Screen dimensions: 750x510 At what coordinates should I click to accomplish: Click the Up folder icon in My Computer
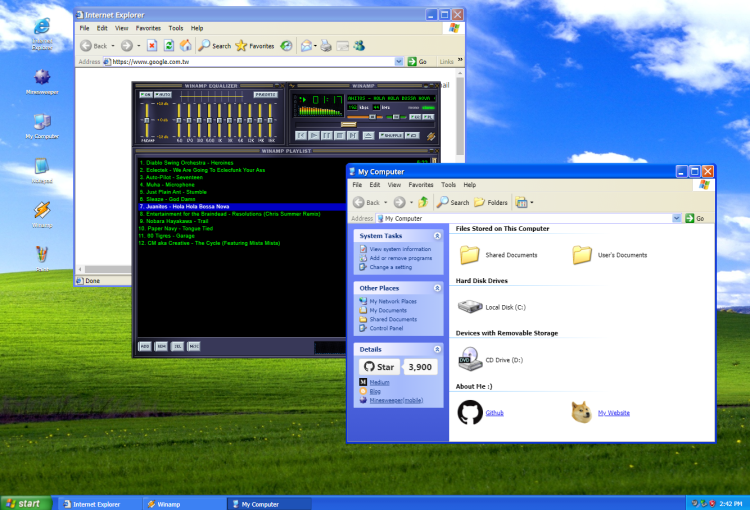[x=423, y=202]
